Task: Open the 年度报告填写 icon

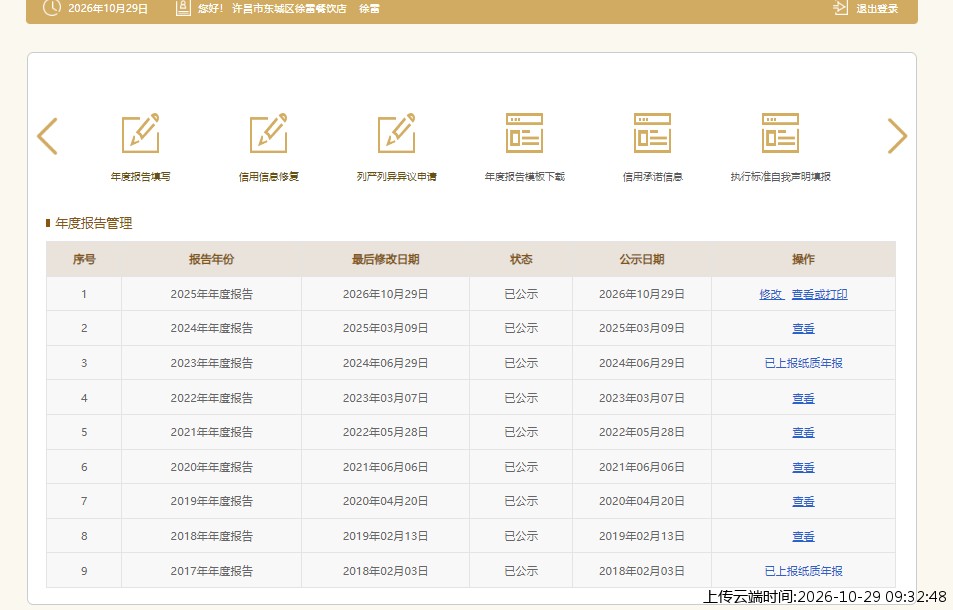Action: click(140, 133)
